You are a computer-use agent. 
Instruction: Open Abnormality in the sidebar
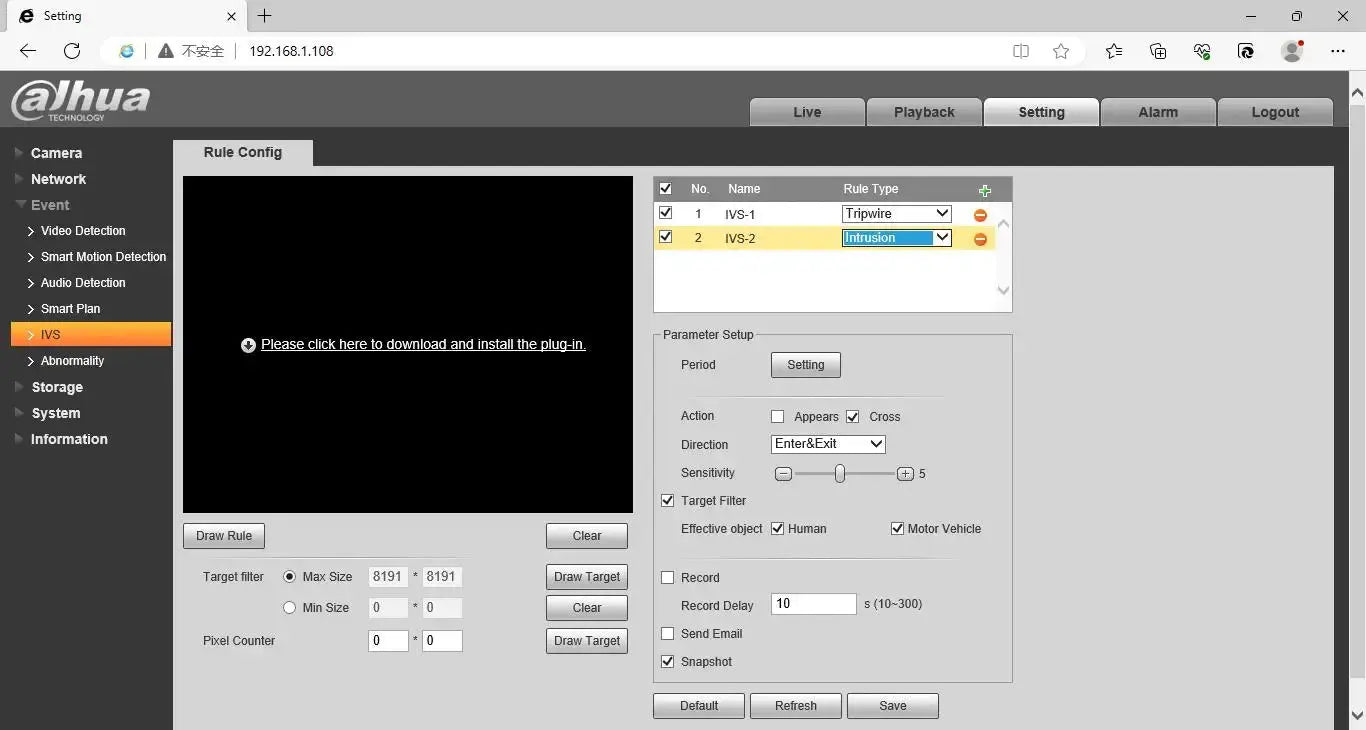pyautogui.click(x=72, y=361)
